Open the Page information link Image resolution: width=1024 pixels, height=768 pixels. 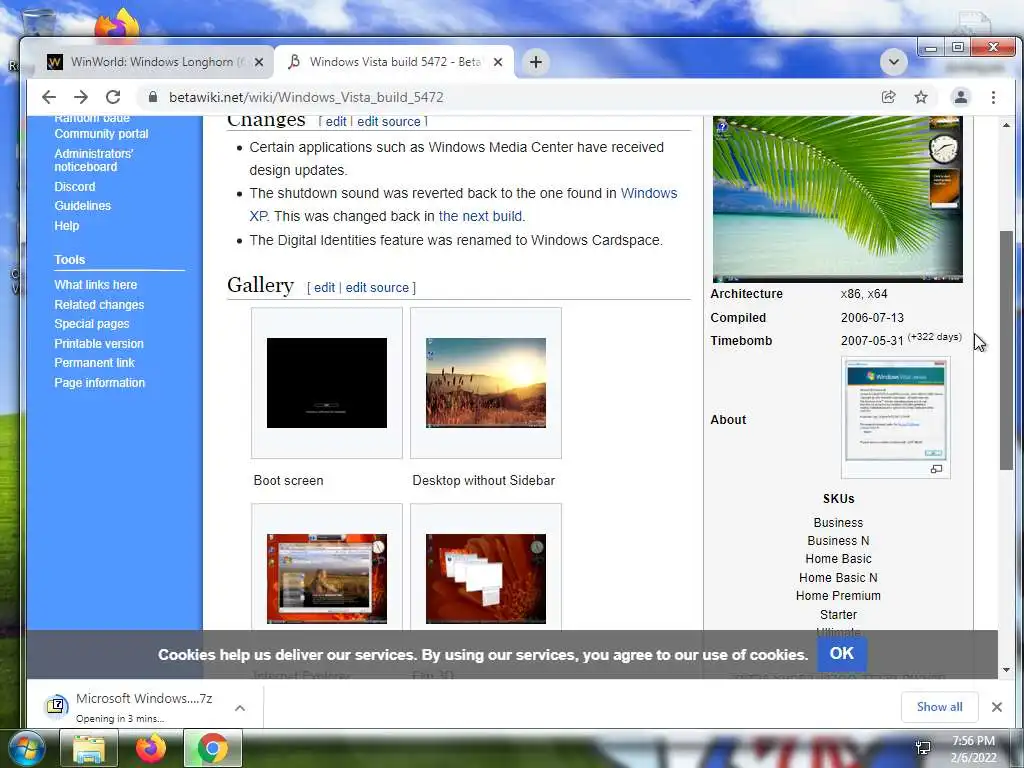99,383
